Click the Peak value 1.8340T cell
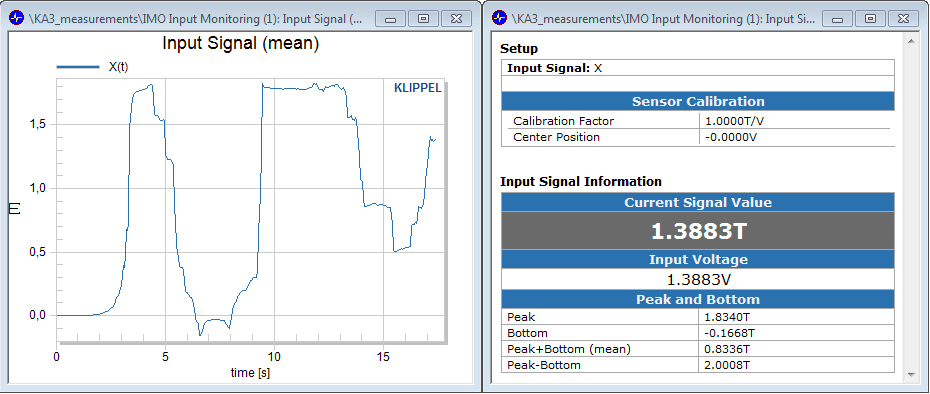The height and width of the screenshot is (394, 930). 797,317
